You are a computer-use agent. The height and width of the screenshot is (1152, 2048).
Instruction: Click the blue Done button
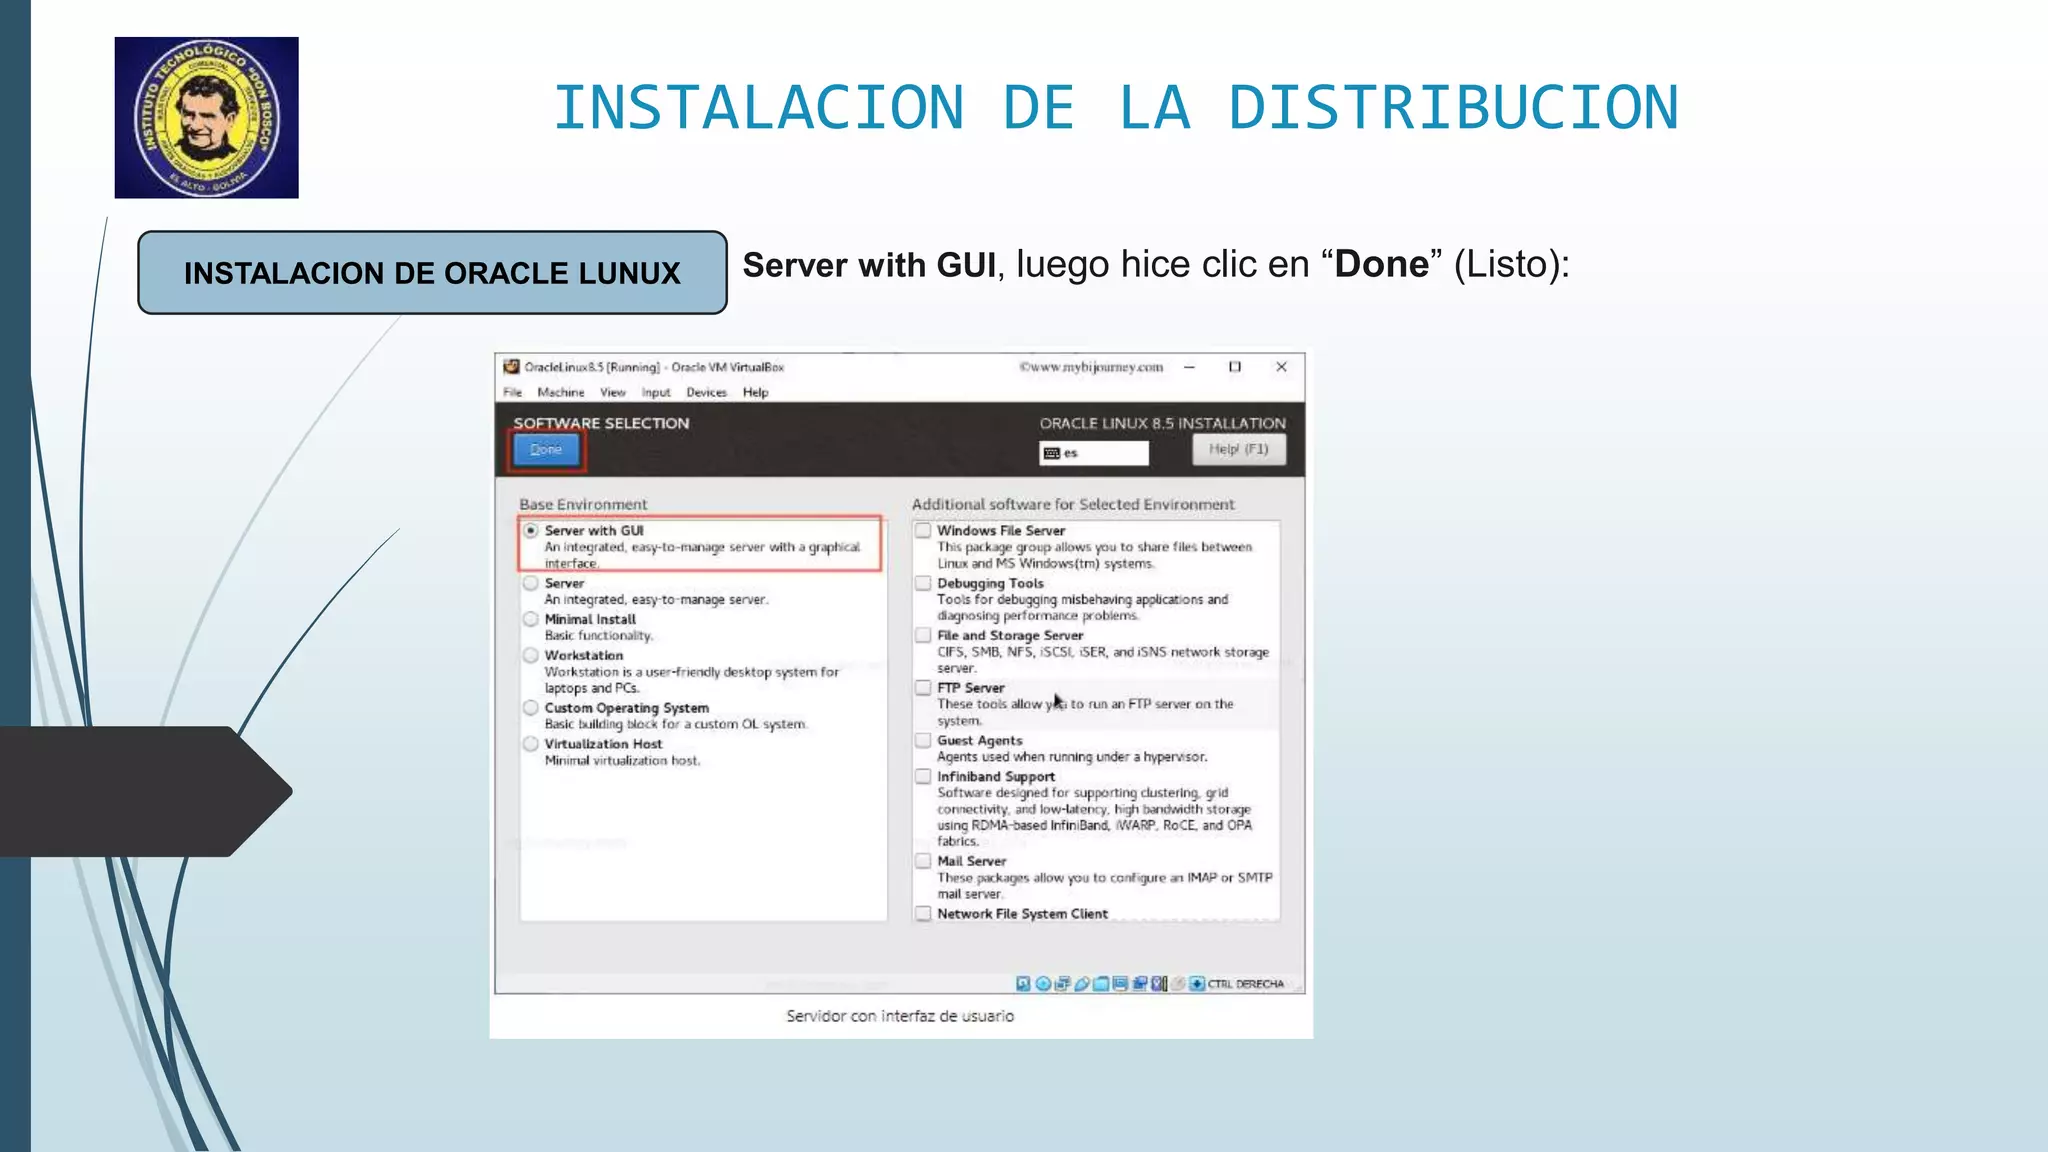tap(546, 450)
